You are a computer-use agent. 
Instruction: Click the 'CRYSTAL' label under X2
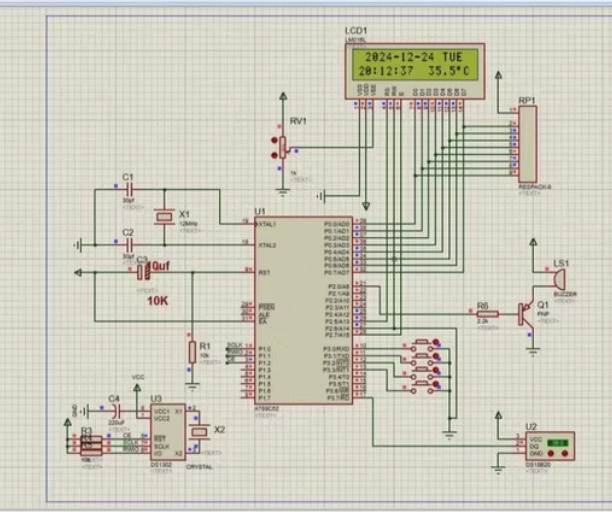click(x=199, y=467)
